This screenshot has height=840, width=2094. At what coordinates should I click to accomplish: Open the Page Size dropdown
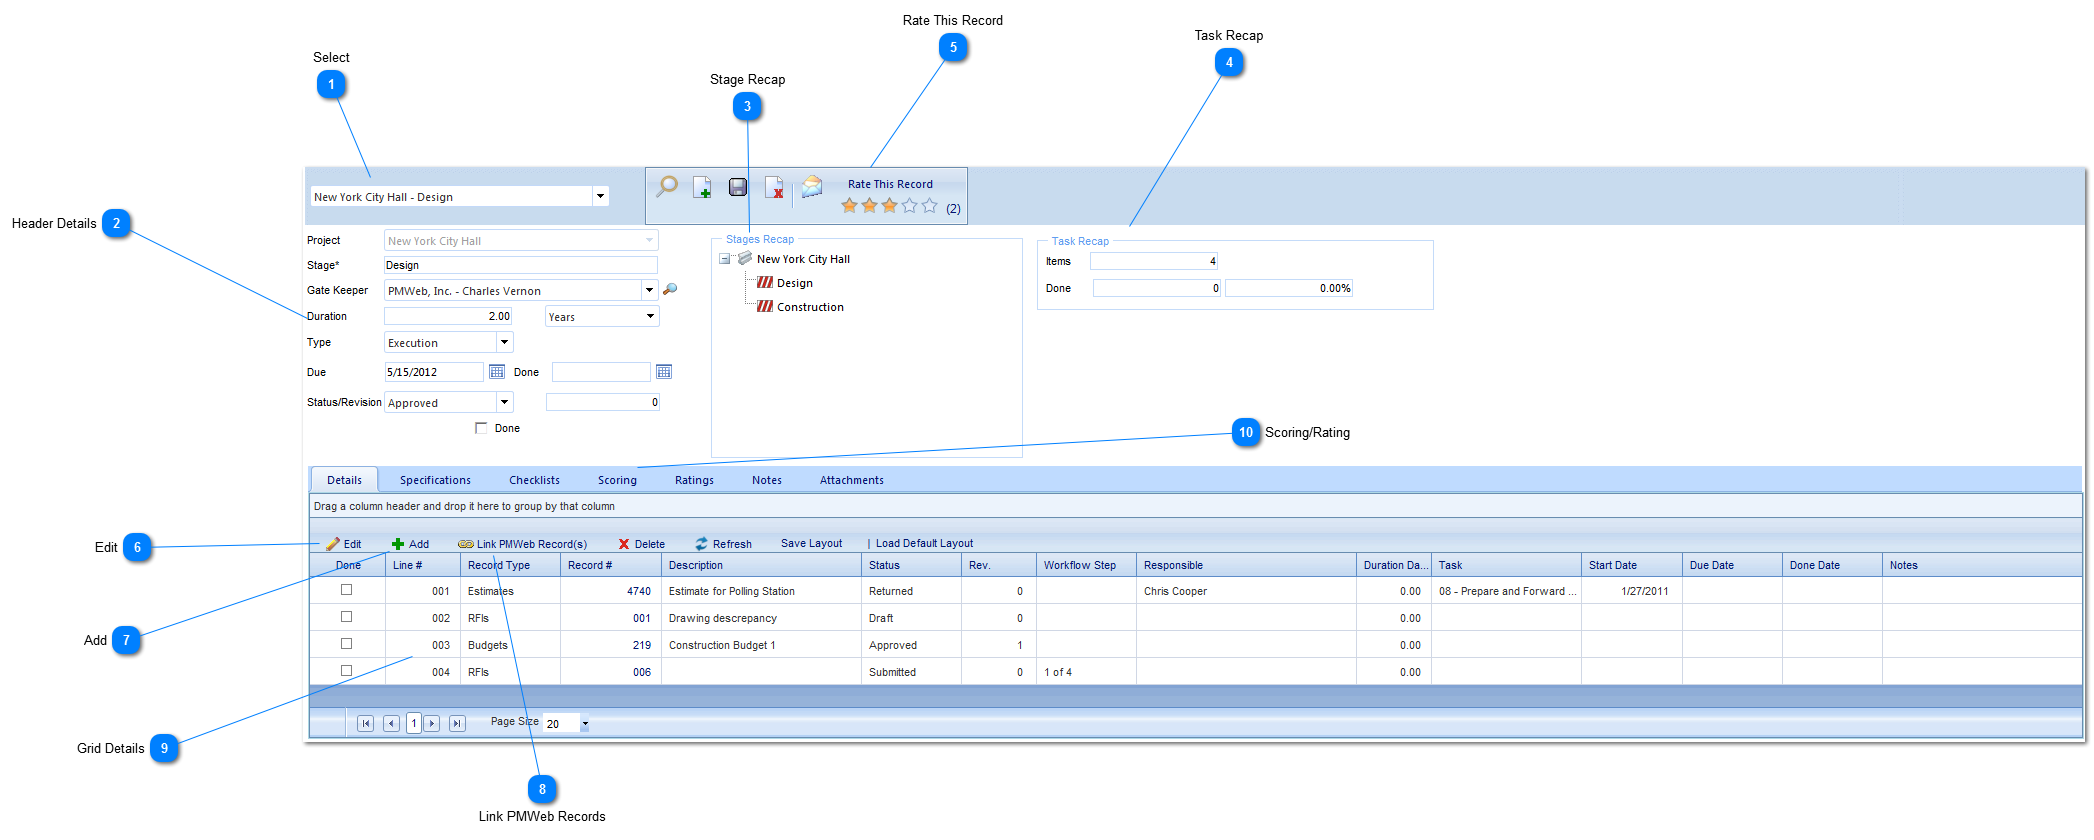(x=585, y=724)
